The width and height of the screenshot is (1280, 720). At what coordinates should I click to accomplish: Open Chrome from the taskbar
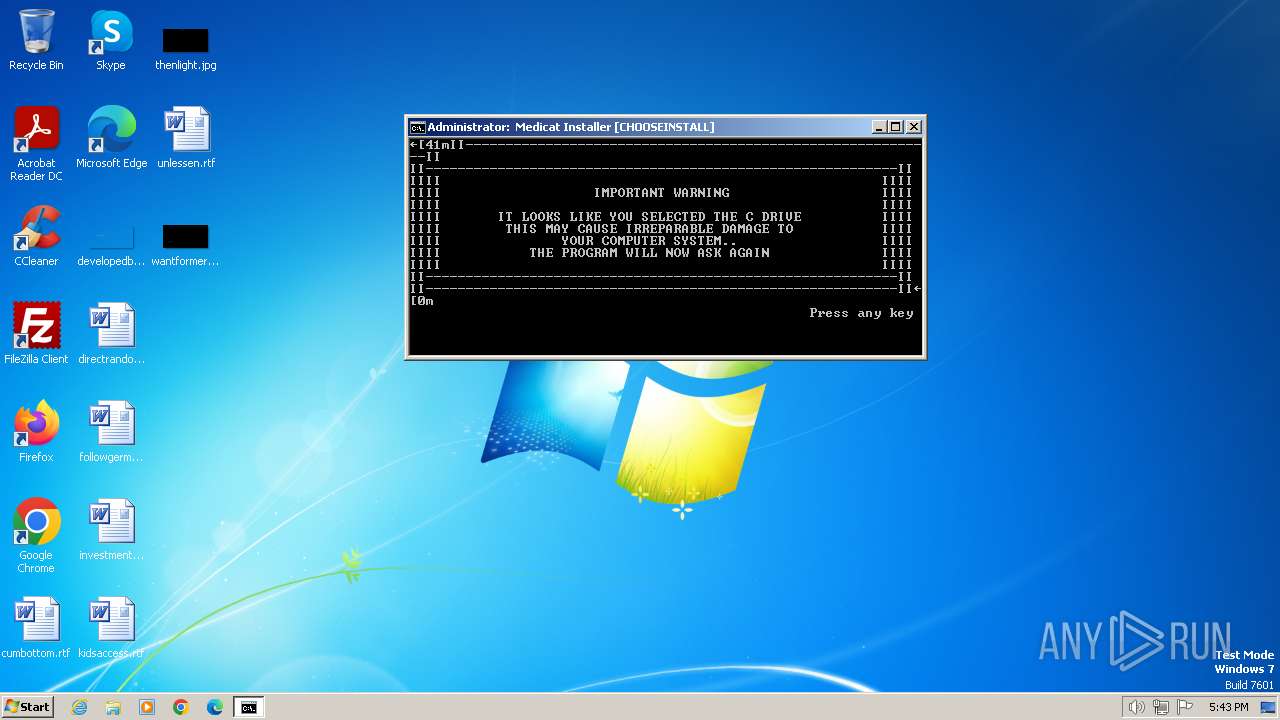181,707
